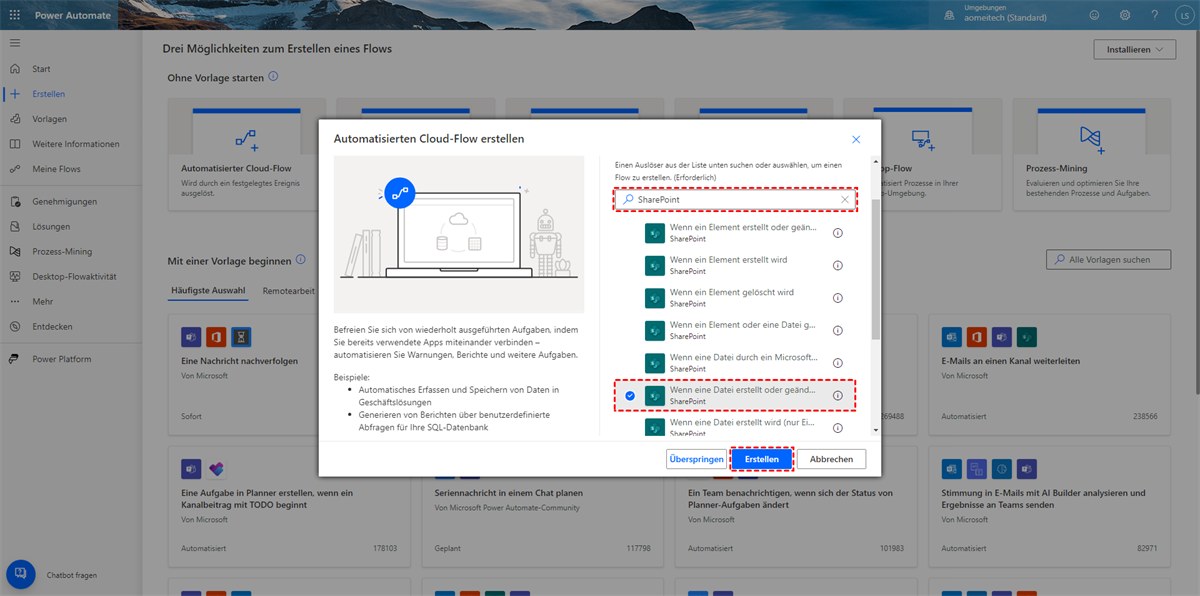Open the Chatbot fragen round icon
Image resolution: width=1200 pixels, height=596 pixels.
(21, 575)
